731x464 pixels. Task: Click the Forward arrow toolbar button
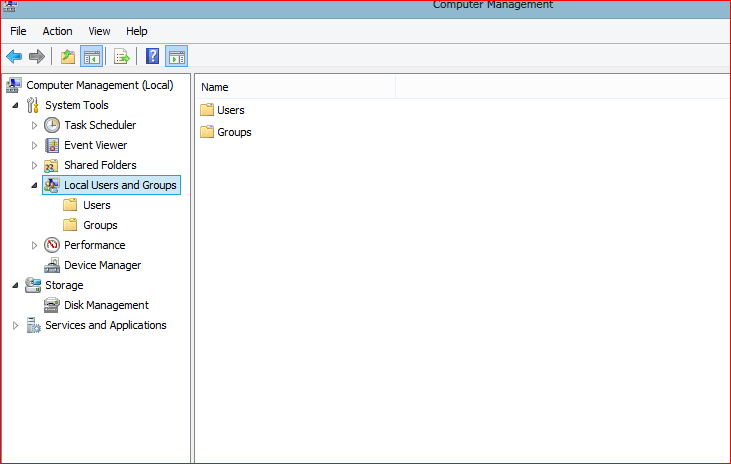pos(37,57)
